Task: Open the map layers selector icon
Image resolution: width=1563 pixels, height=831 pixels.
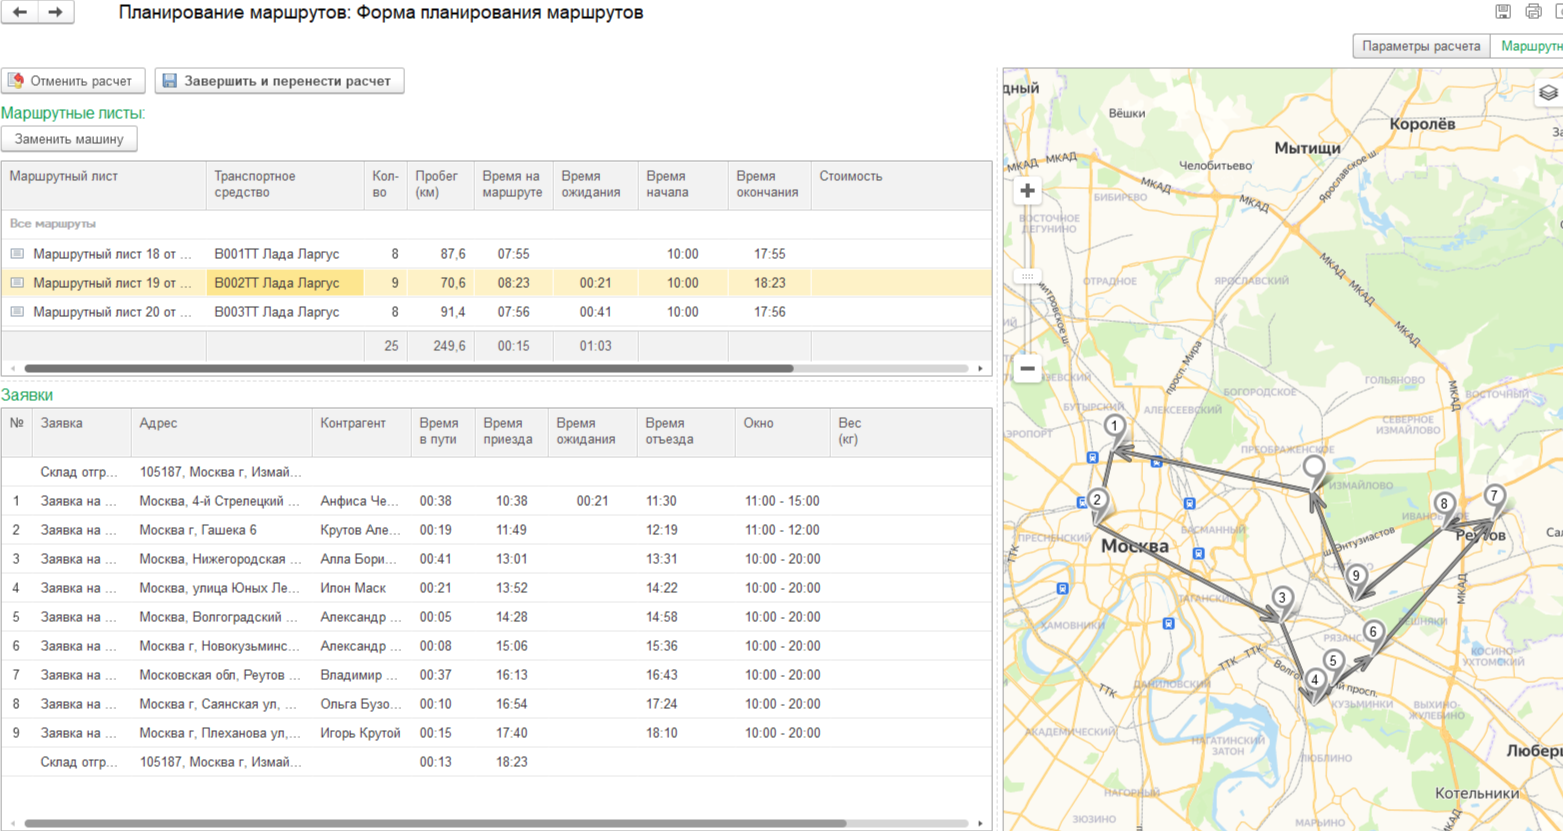Action: pos(1548,93)
